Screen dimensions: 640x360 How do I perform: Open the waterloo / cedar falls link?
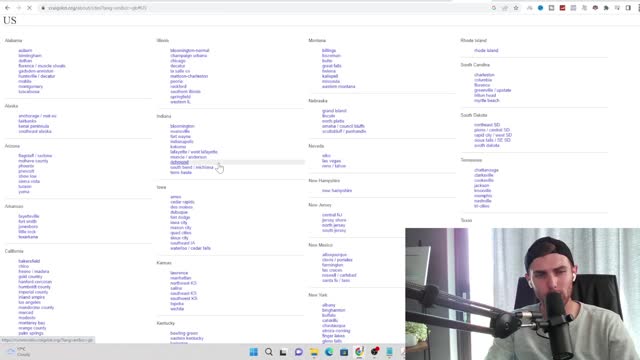(x=191, y=248)
